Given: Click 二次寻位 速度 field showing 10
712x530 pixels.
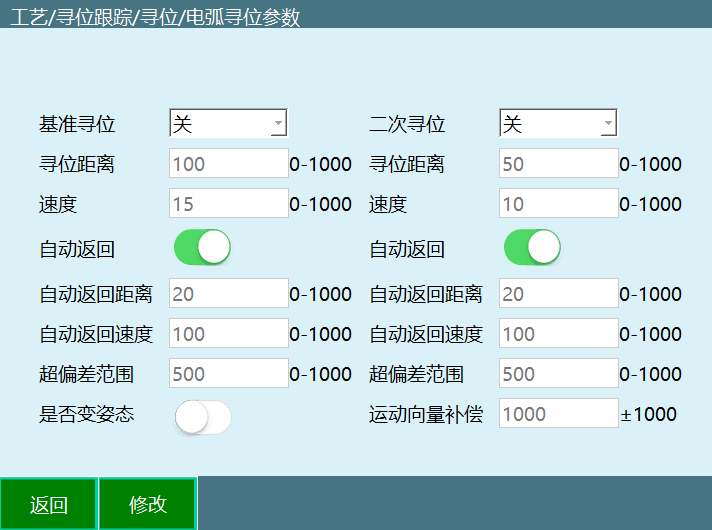Looking at the screenshot, I should click(559, 204).
